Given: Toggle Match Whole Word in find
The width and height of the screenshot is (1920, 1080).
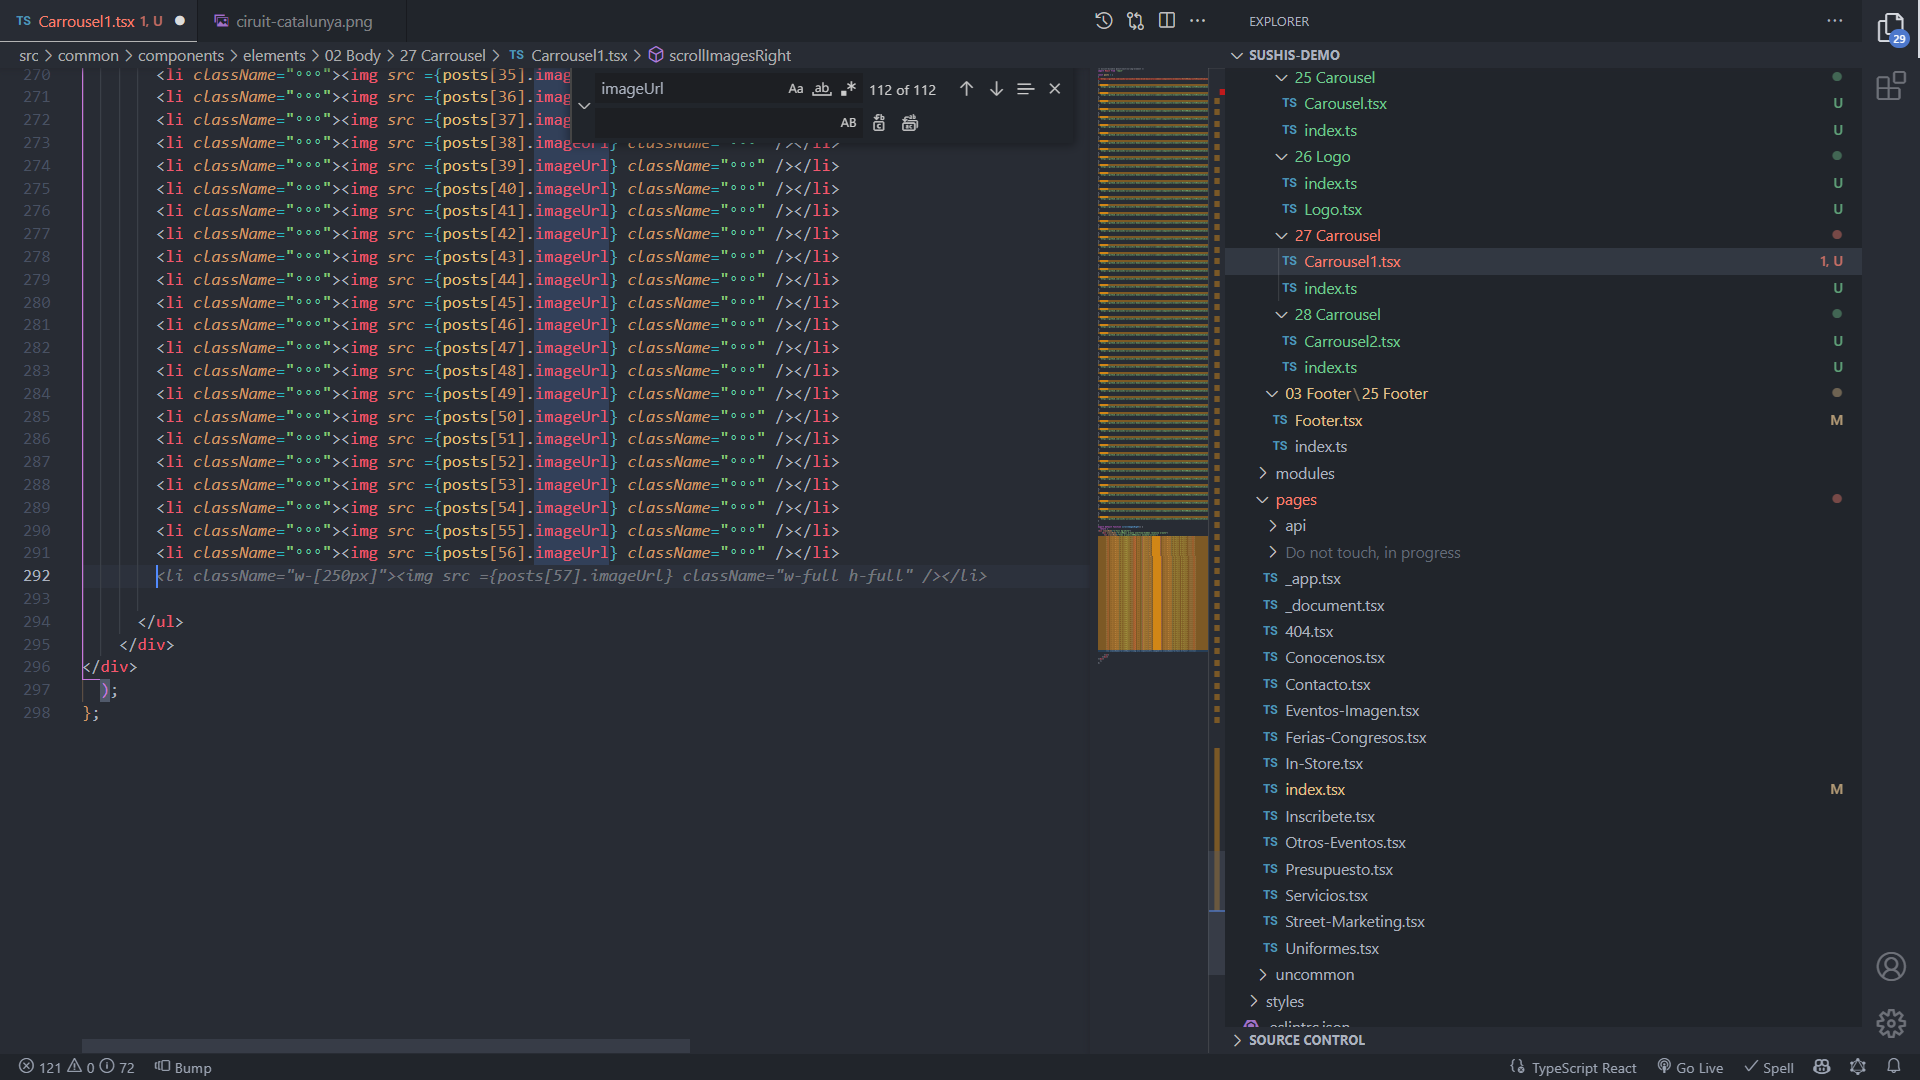Looking at the screenshot, I should (x=822, y=89).
